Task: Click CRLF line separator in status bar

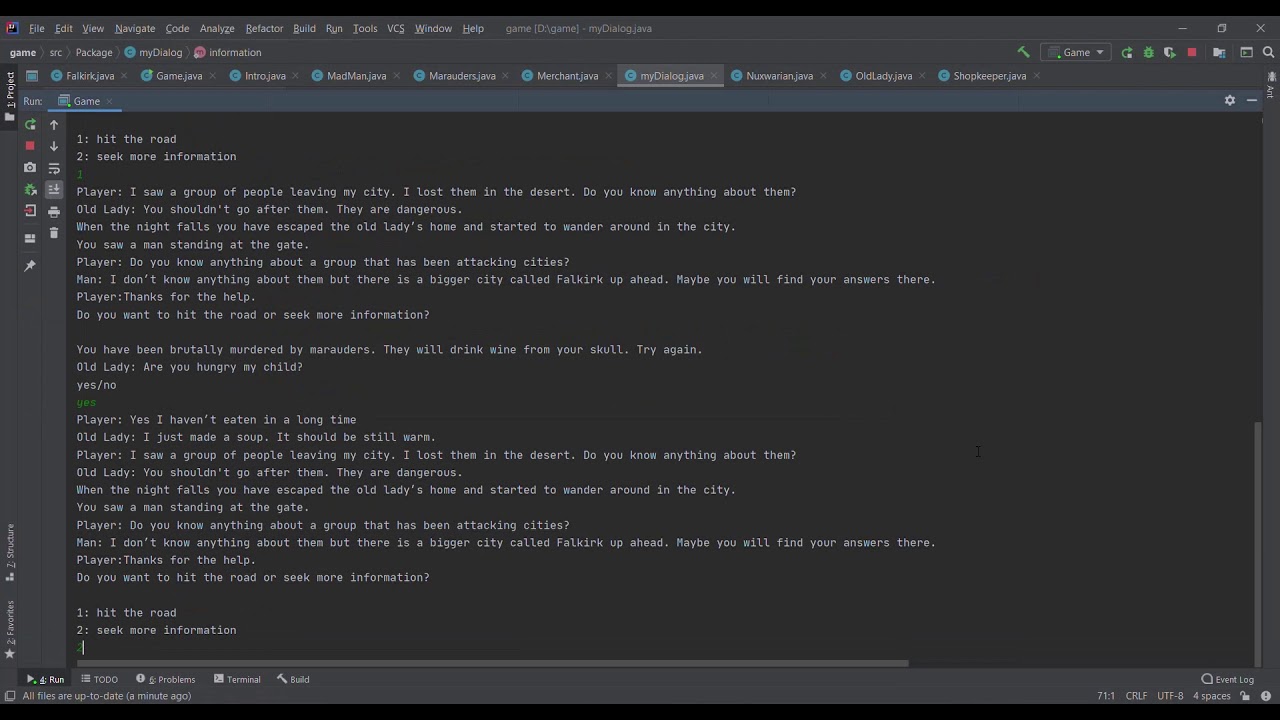Action: pos(1136,696)
